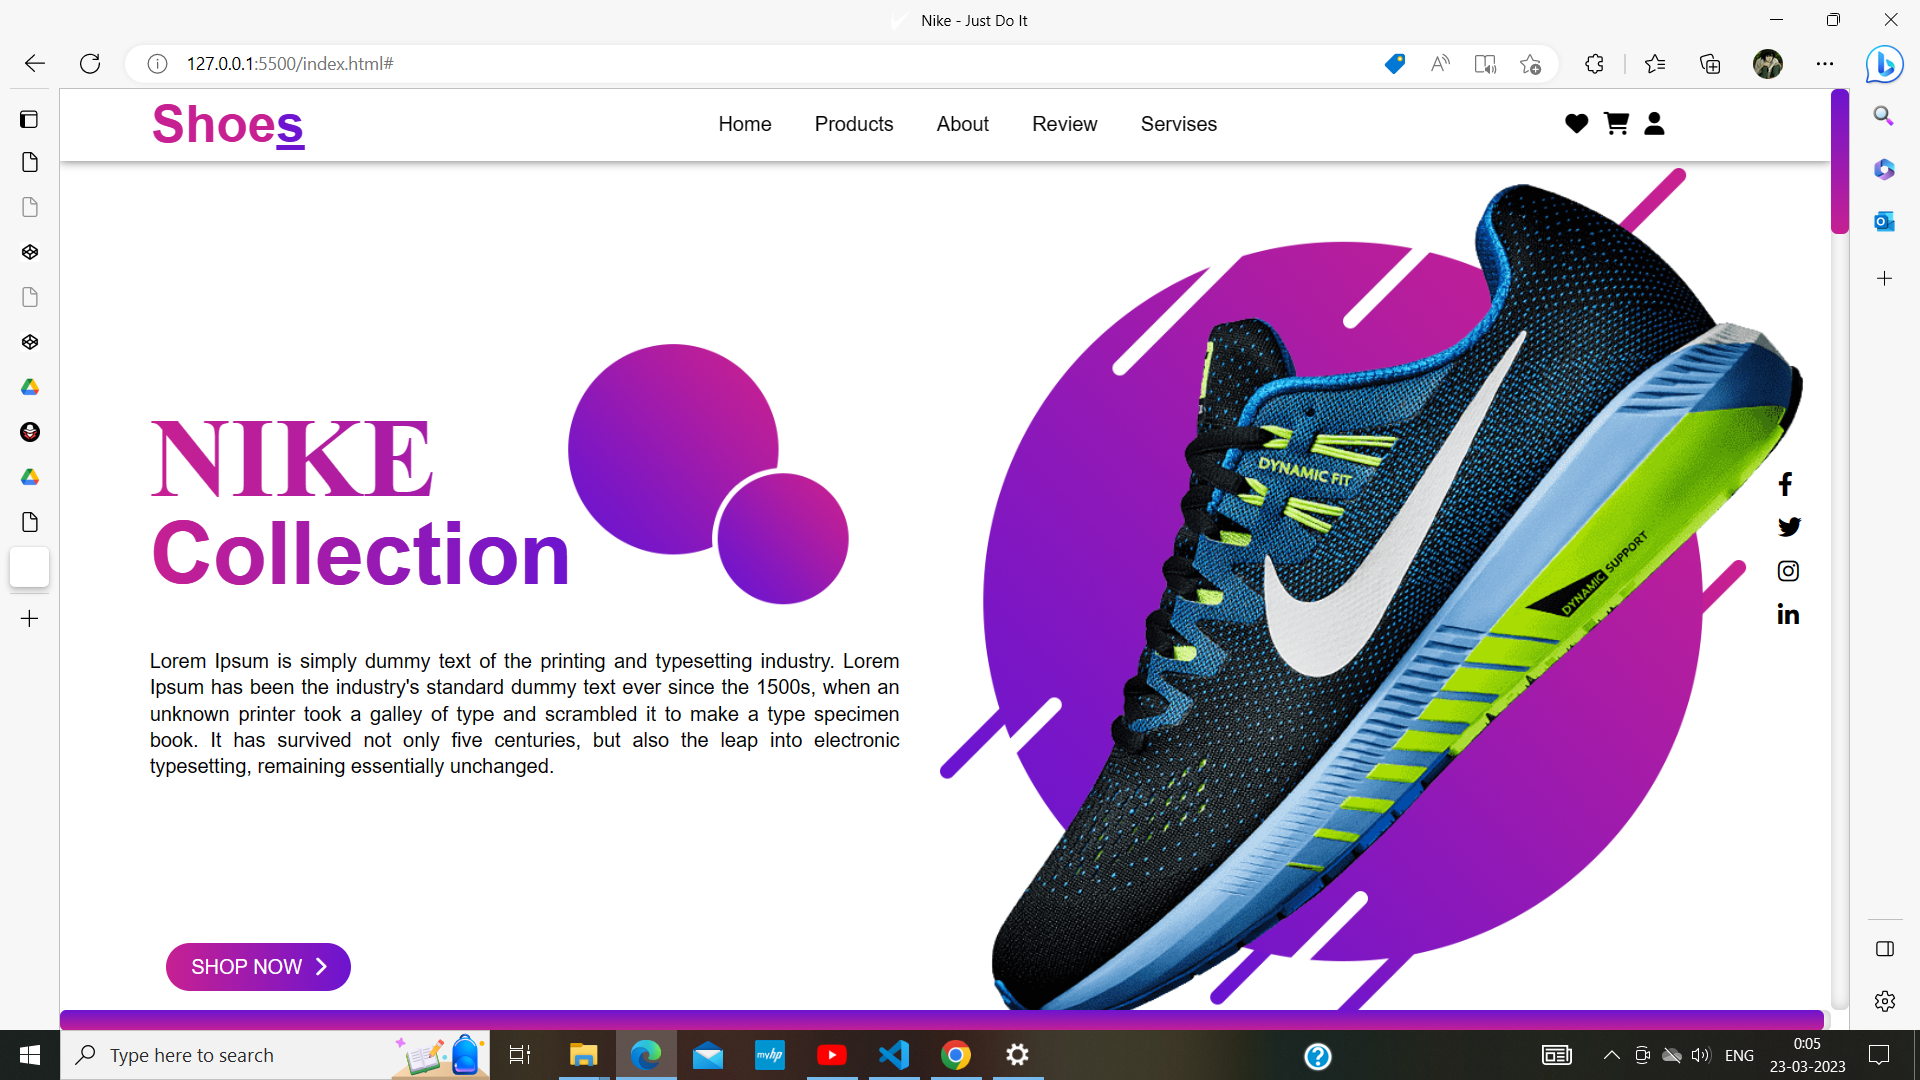Open the user account icon

click(1654, 124)
